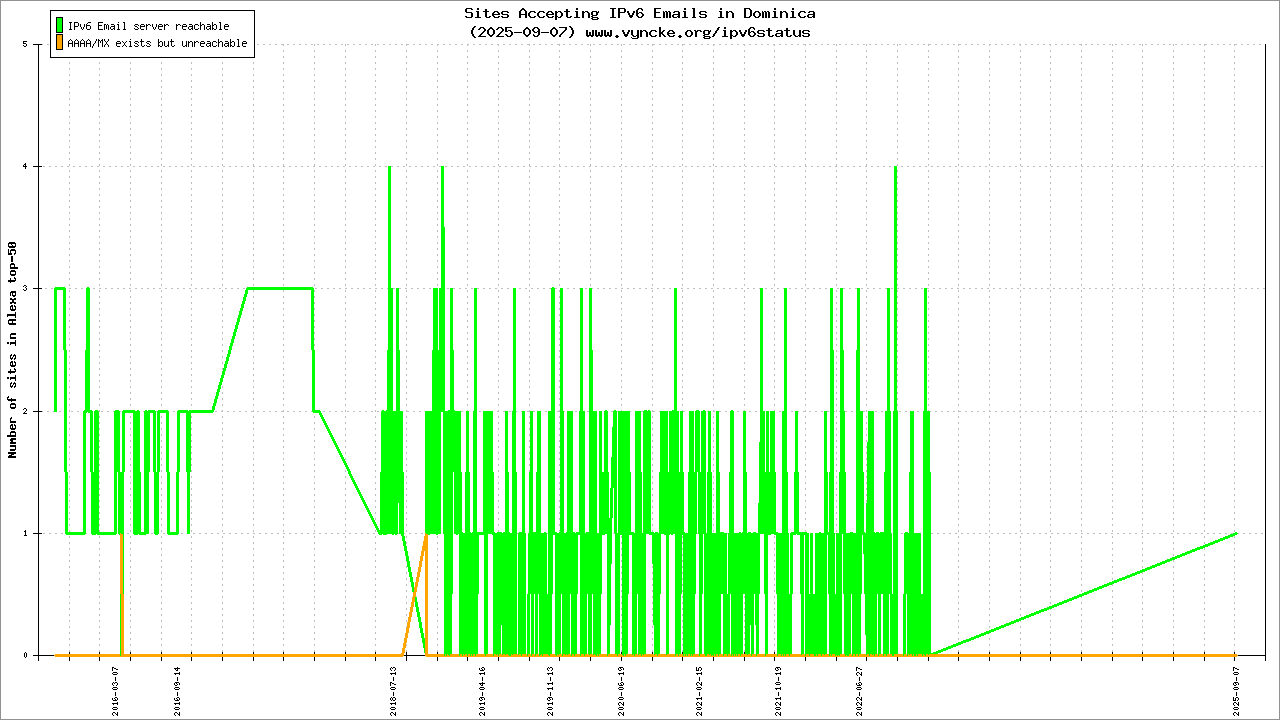Screen dimensions: 1280x720
Task: Click the y-axis label 'Number of sites in Alexa top-50'
Action: coord(13,350)
